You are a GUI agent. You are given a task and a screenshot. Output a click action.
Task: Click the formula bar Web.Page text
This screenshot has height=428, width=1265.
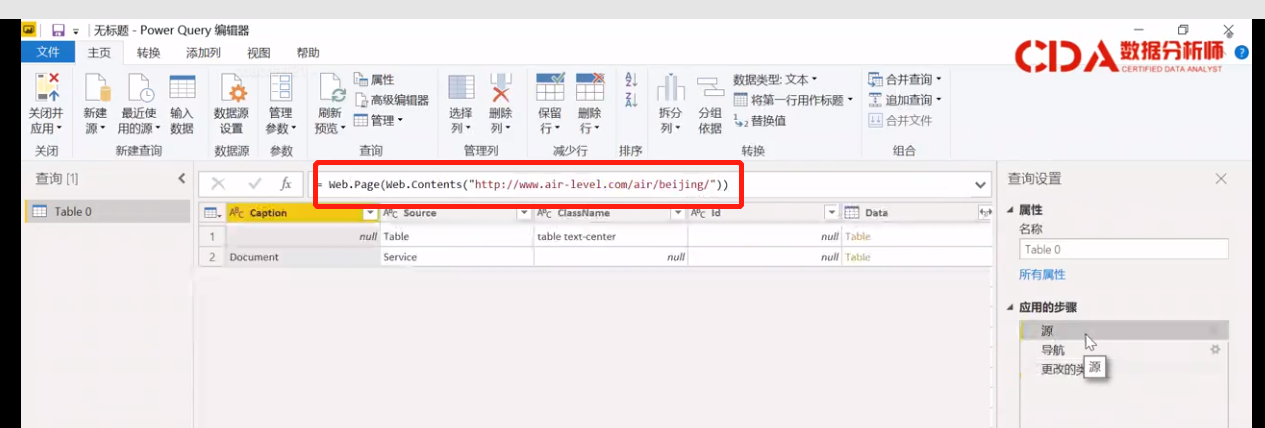528,185
